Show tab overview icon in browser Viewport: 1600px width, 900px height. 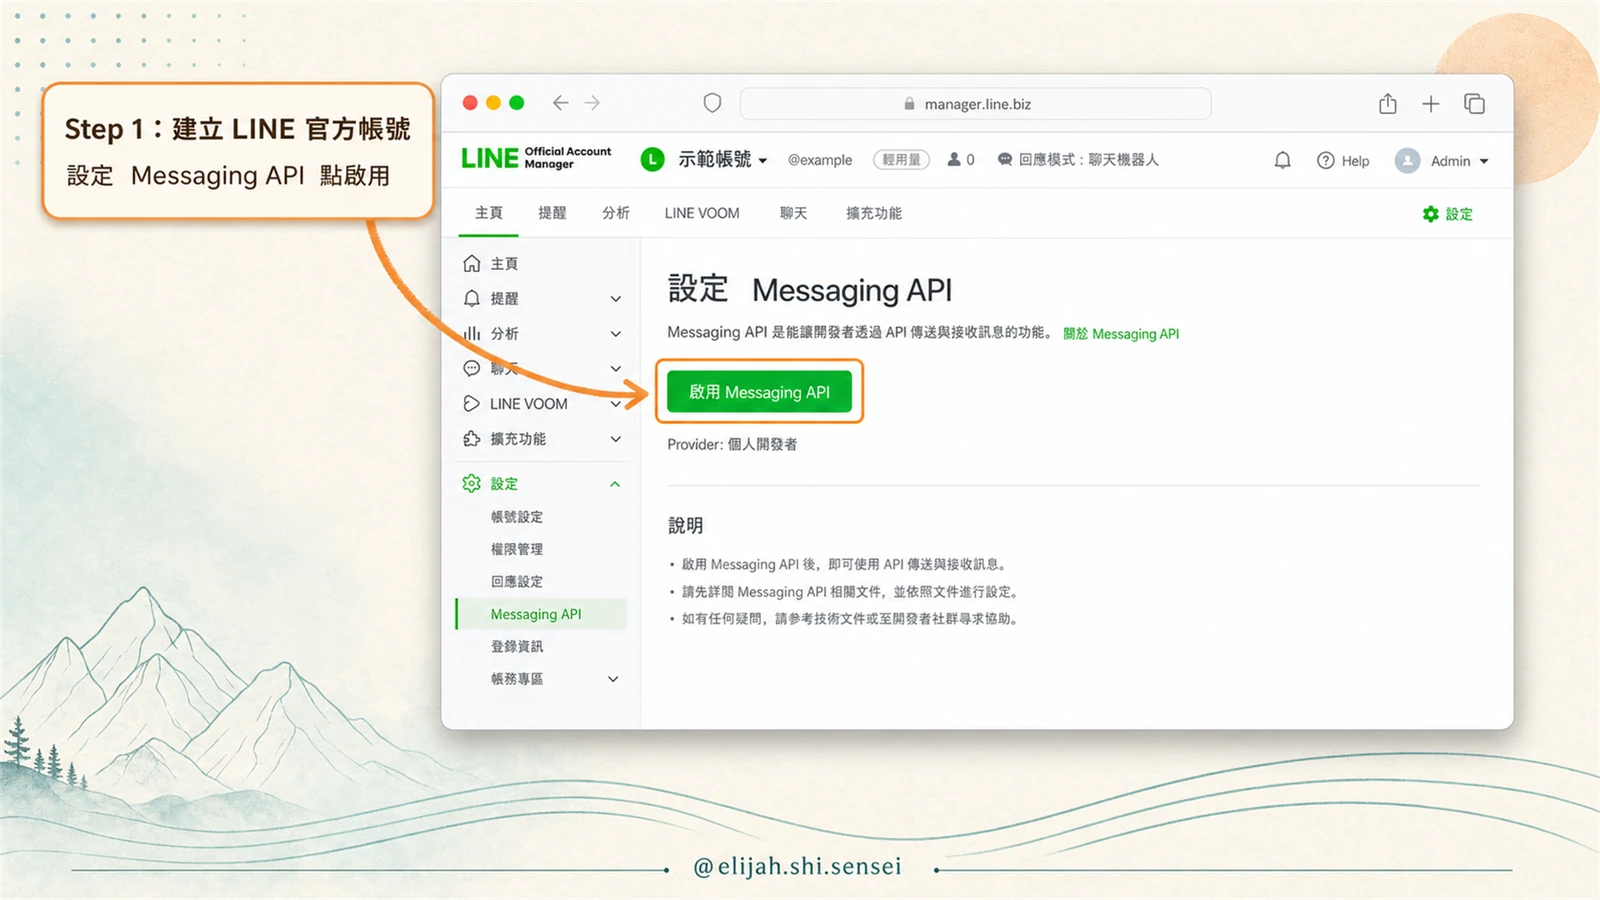click(x=1474, y=103)
